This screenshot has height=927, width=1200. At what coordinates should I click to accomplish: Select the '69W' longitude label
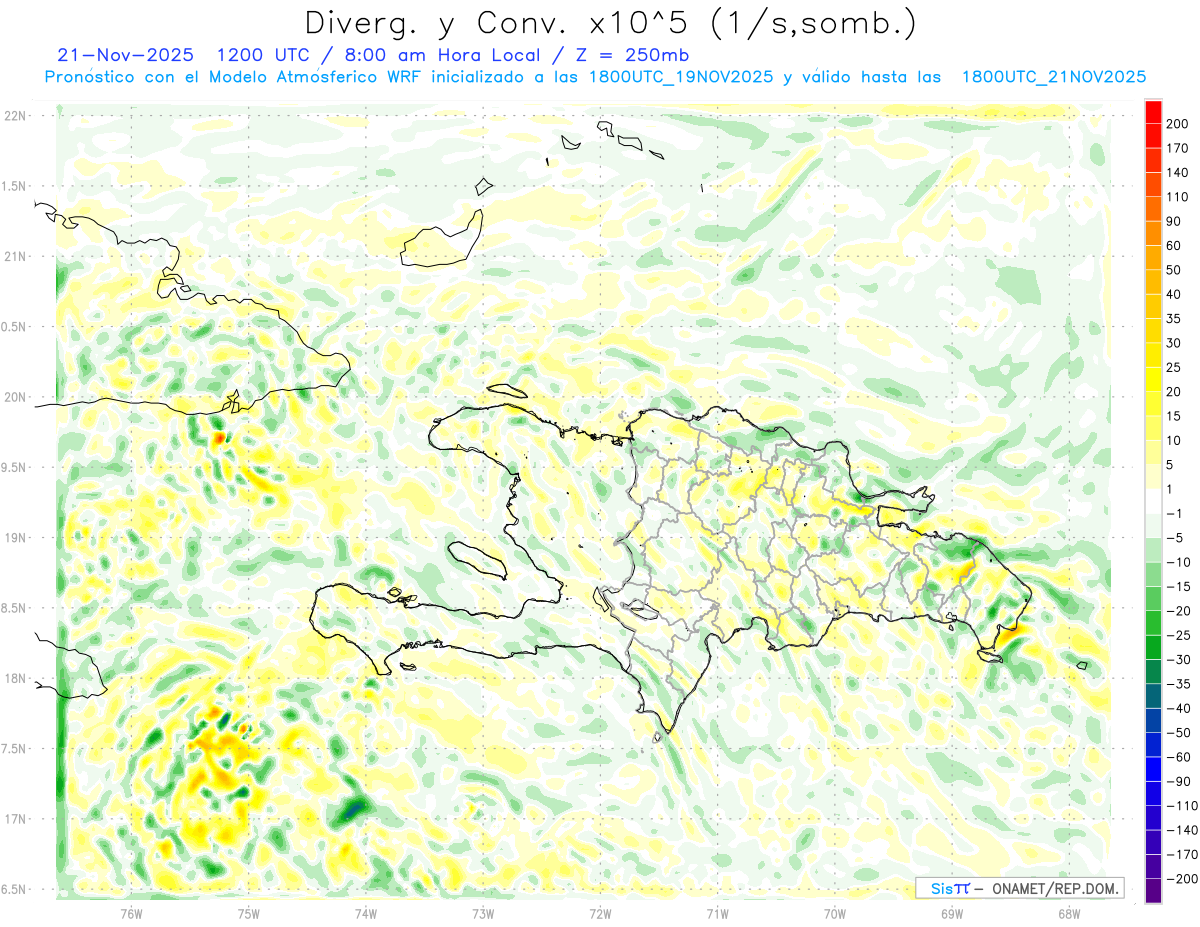(952, 913)
